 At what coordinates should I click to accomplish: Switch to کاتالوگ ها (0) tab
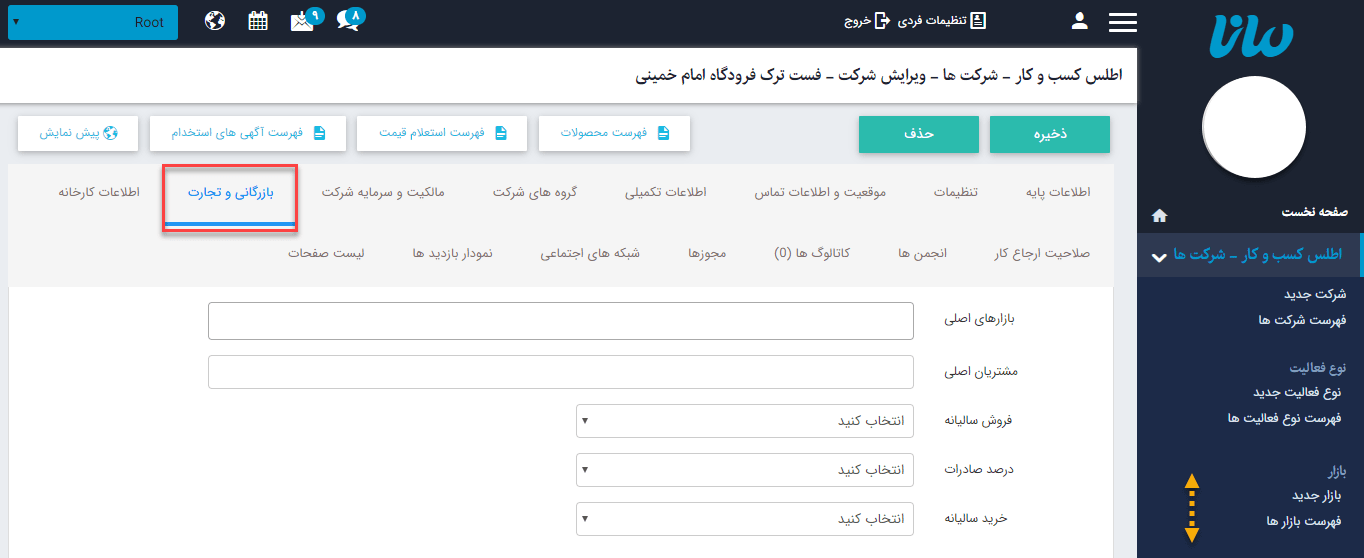pyautogui.click(x=813, y=253)
